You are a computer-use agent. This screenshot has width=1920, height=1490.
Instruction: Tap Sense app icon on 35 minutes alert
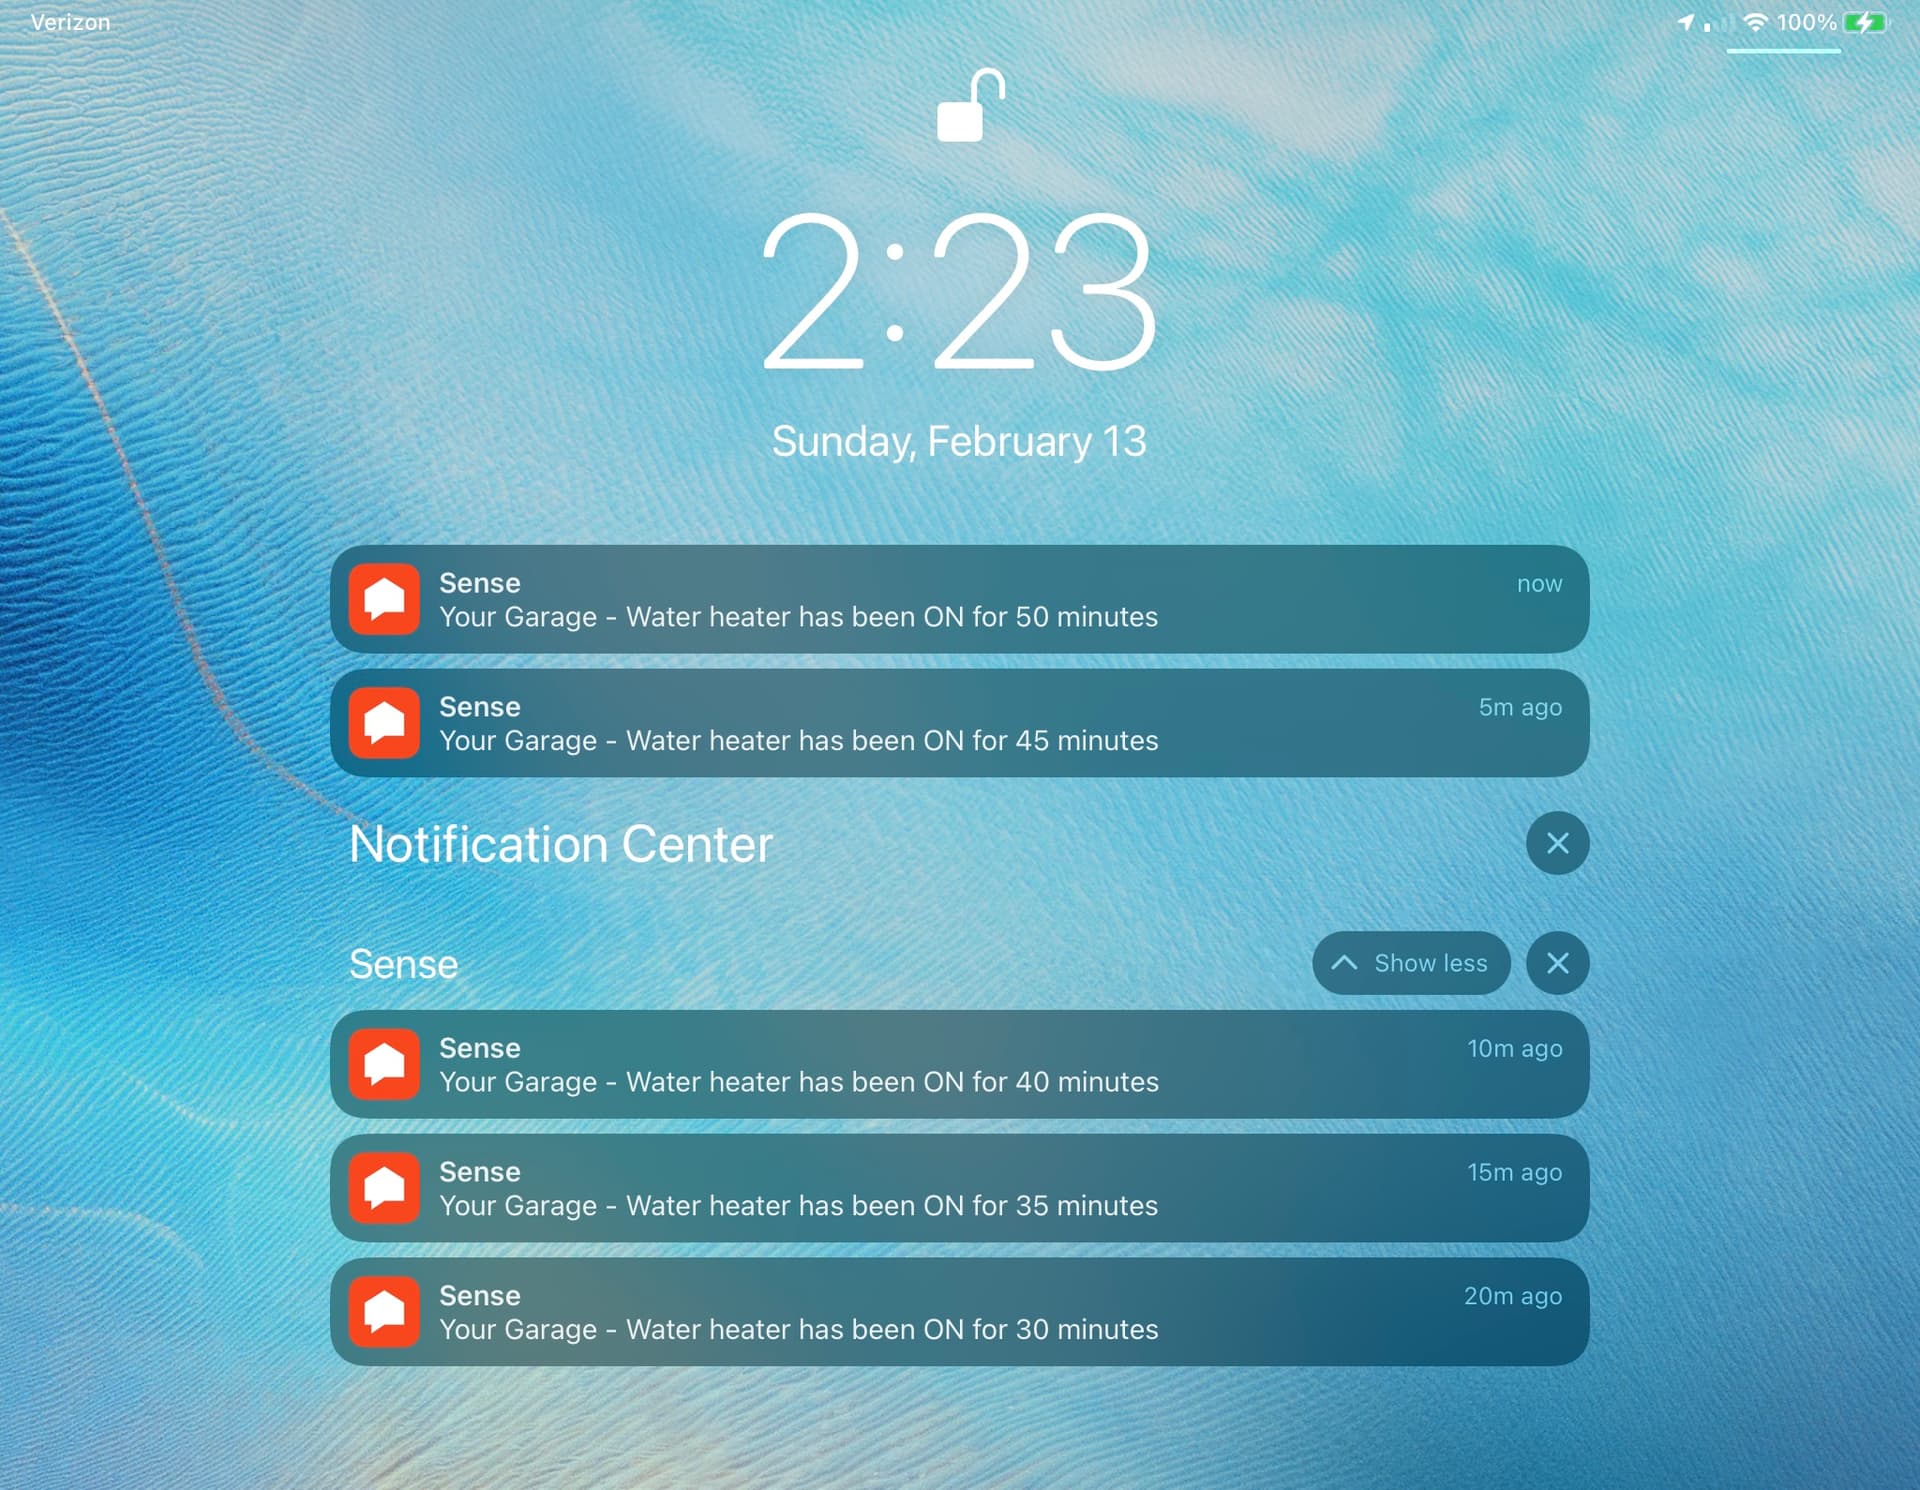[x=384, y=1188]
